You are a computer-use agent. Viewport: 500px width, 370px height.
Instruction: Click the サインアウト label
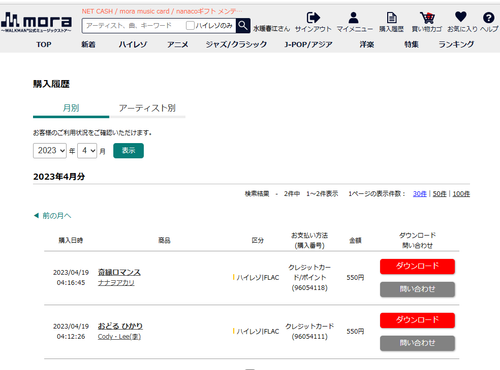click(x=313, y=29)
